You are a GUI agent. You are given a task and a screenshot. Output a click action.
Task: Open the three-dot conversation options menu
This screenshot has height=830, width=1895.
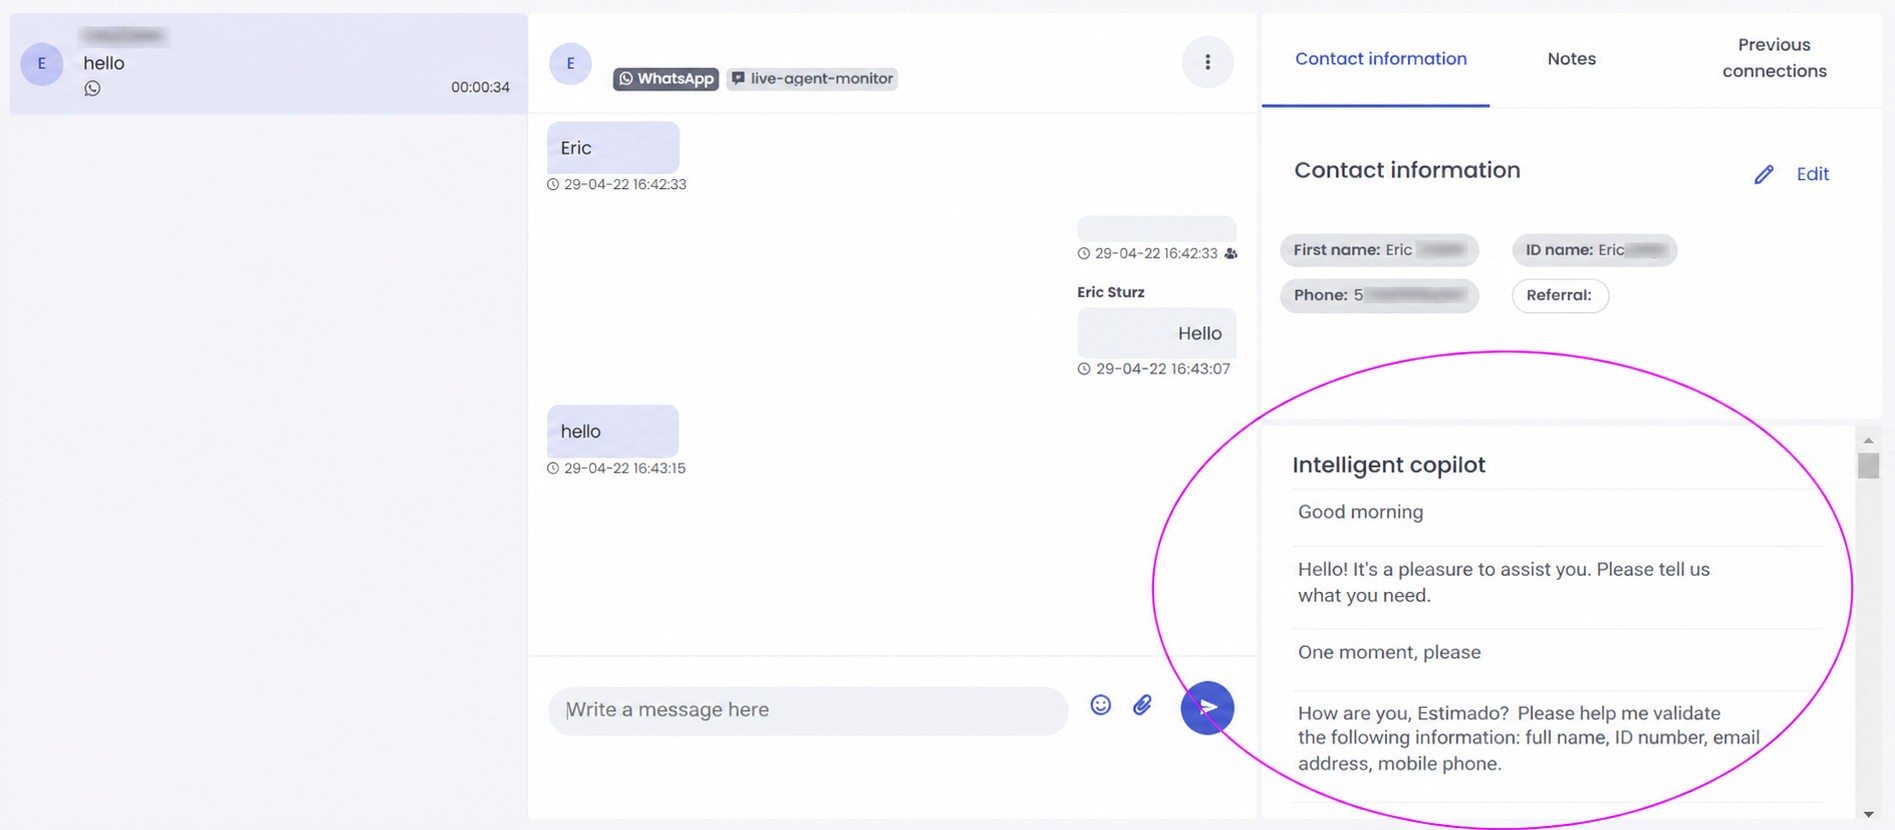pyautogui.click(x=1207, y=62)
